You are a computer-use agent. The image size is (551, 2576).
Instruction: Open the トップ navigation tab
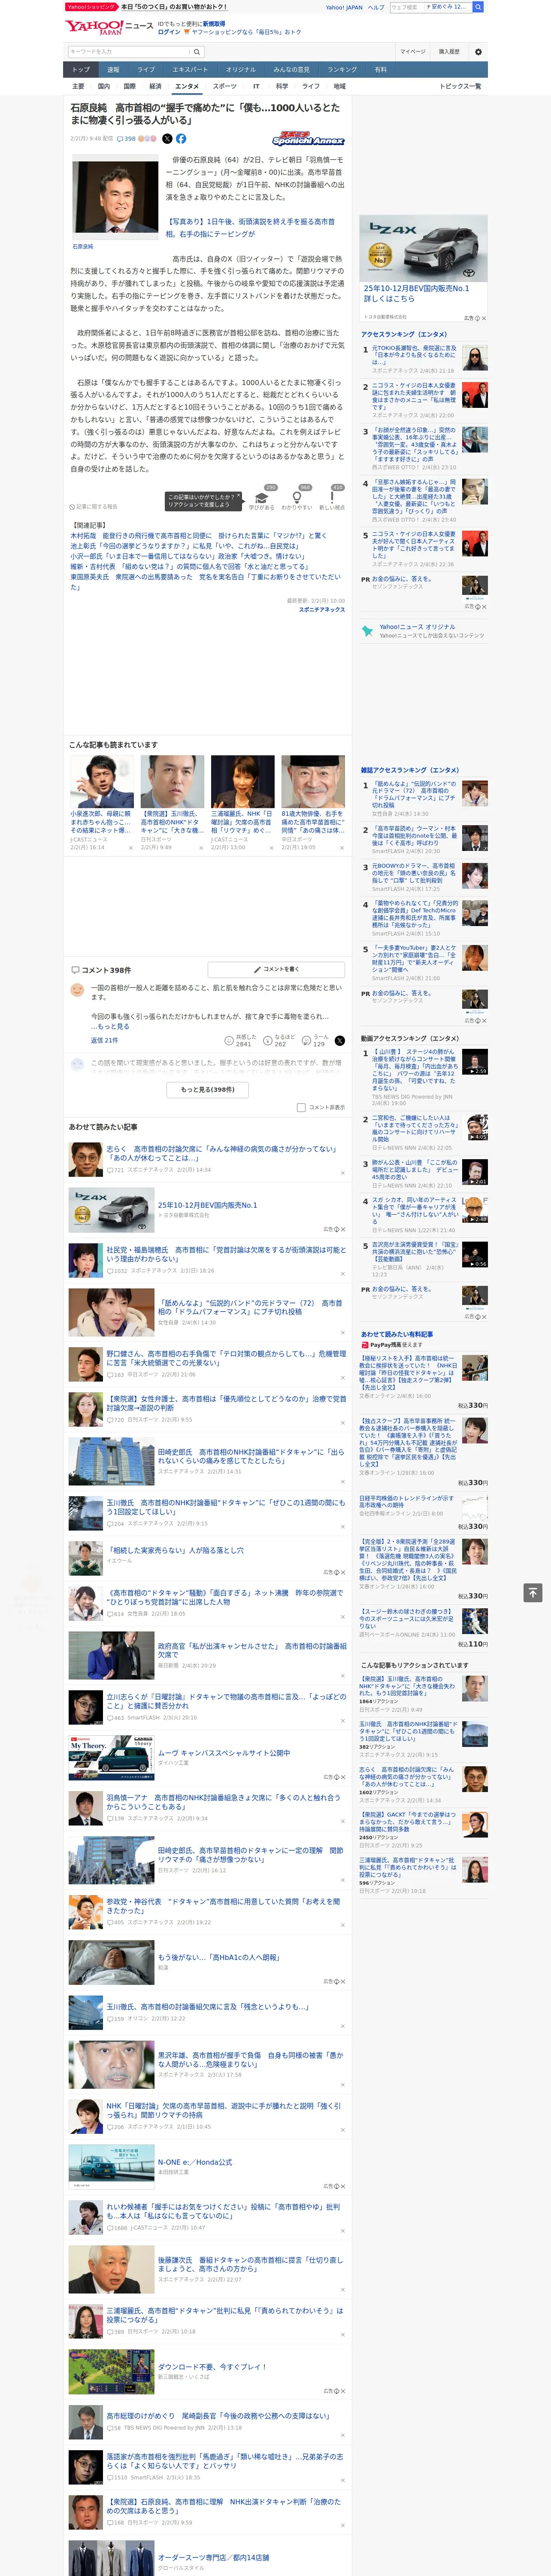[x=81, y=70]
